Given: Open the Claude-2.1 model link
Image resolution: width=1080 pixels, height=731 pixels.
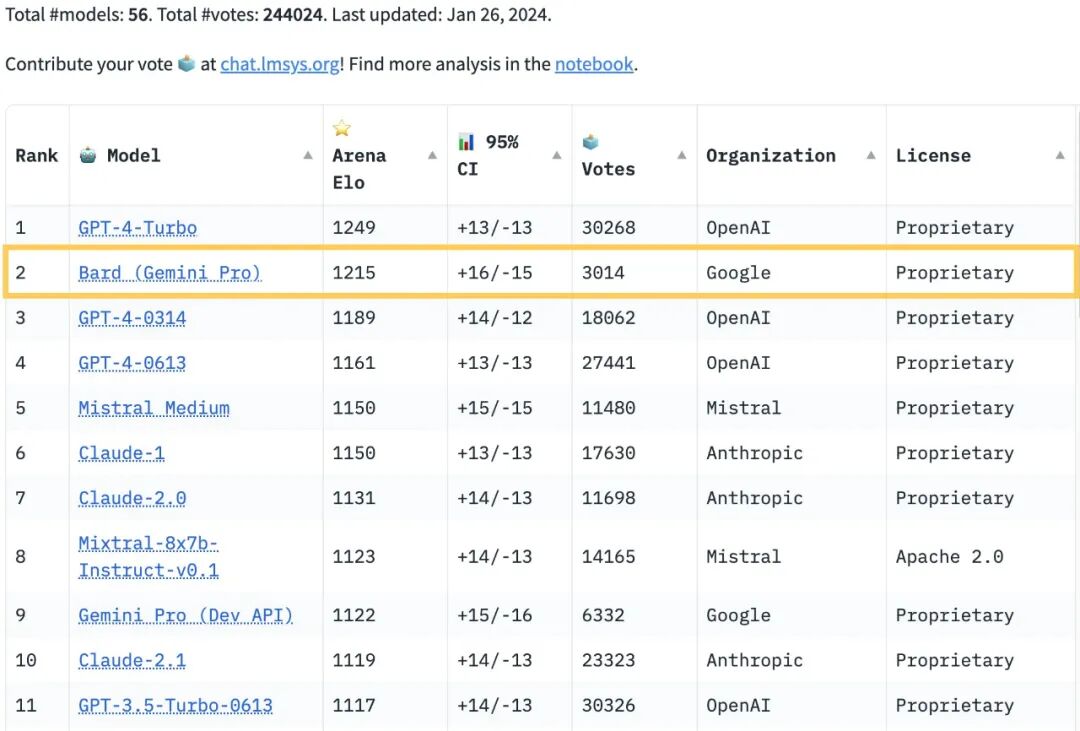Looking at the screenshot, I should 132,660.
